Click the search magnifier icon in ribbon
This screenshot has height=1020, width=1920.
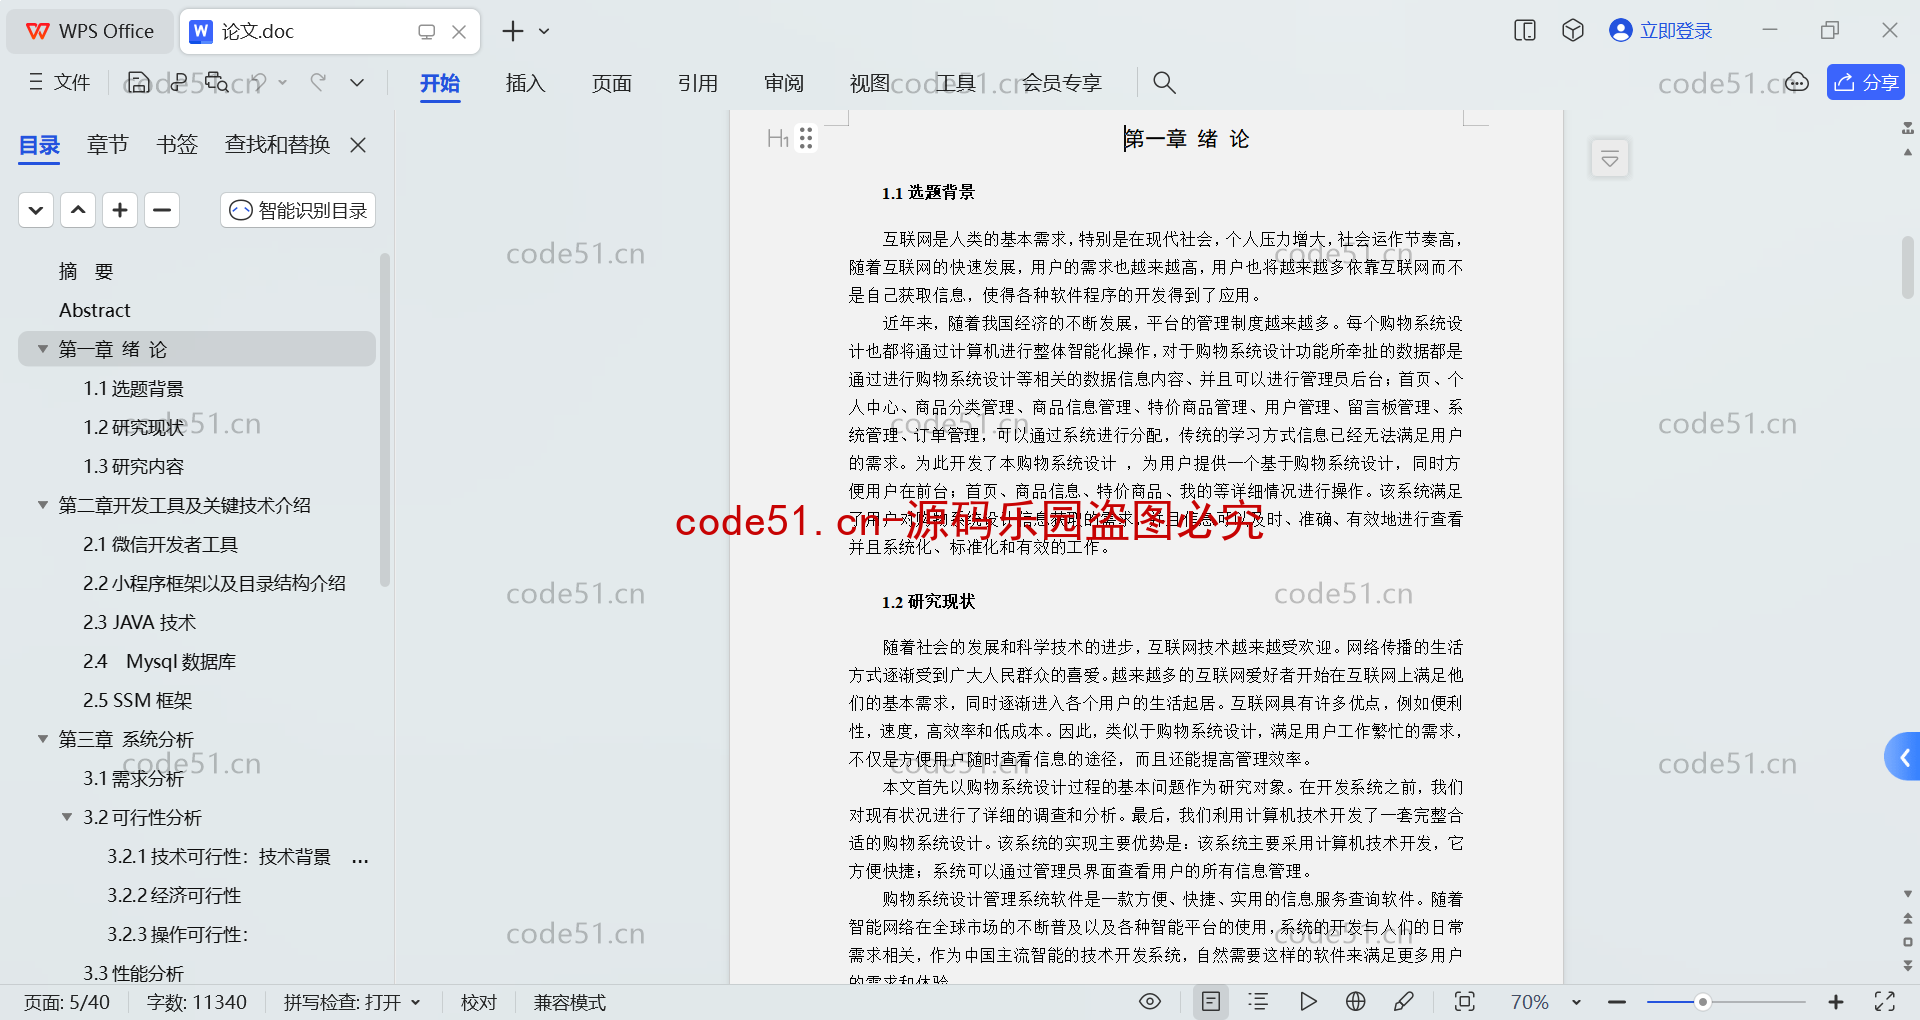1164,83
